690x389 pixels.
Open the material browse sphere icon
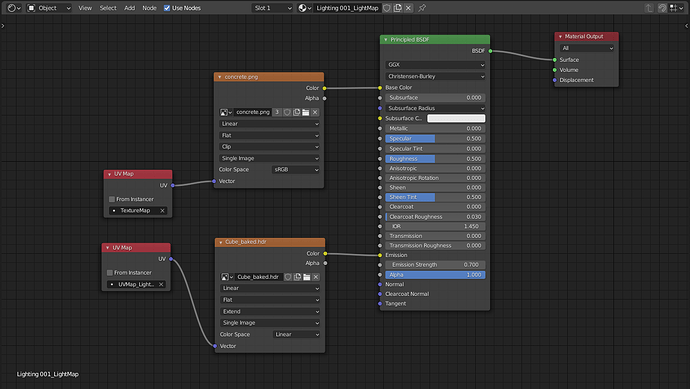pos(304,8)
